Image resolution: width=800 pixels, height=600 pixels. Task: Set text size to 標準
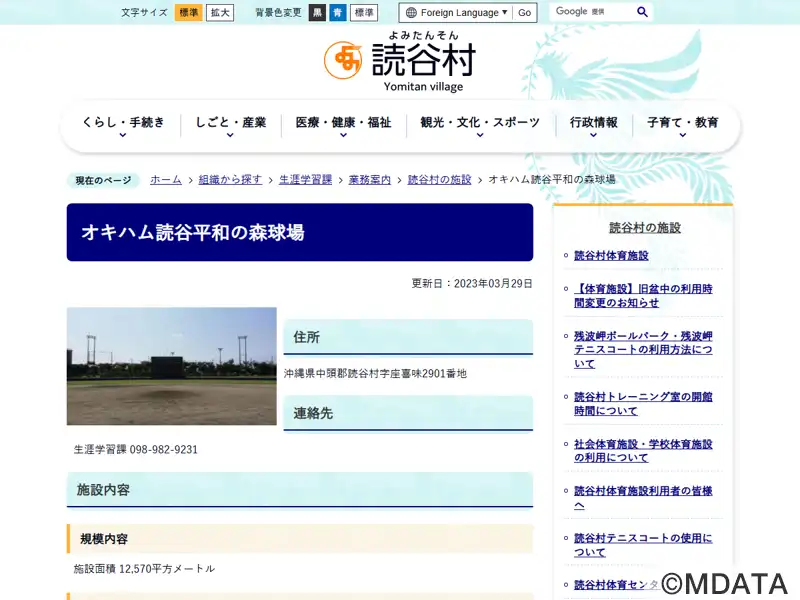(188, 13)
